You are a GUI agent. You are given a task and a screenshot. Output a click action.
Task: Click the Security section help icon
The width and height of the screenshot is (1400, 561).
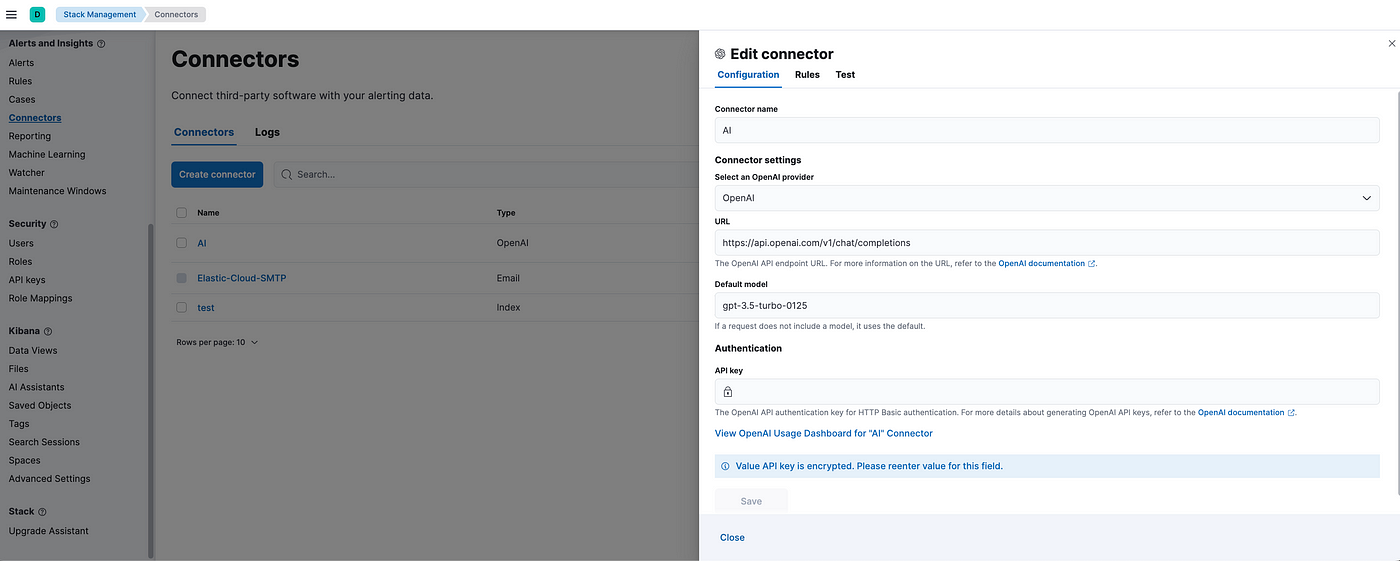pos(54,225)
